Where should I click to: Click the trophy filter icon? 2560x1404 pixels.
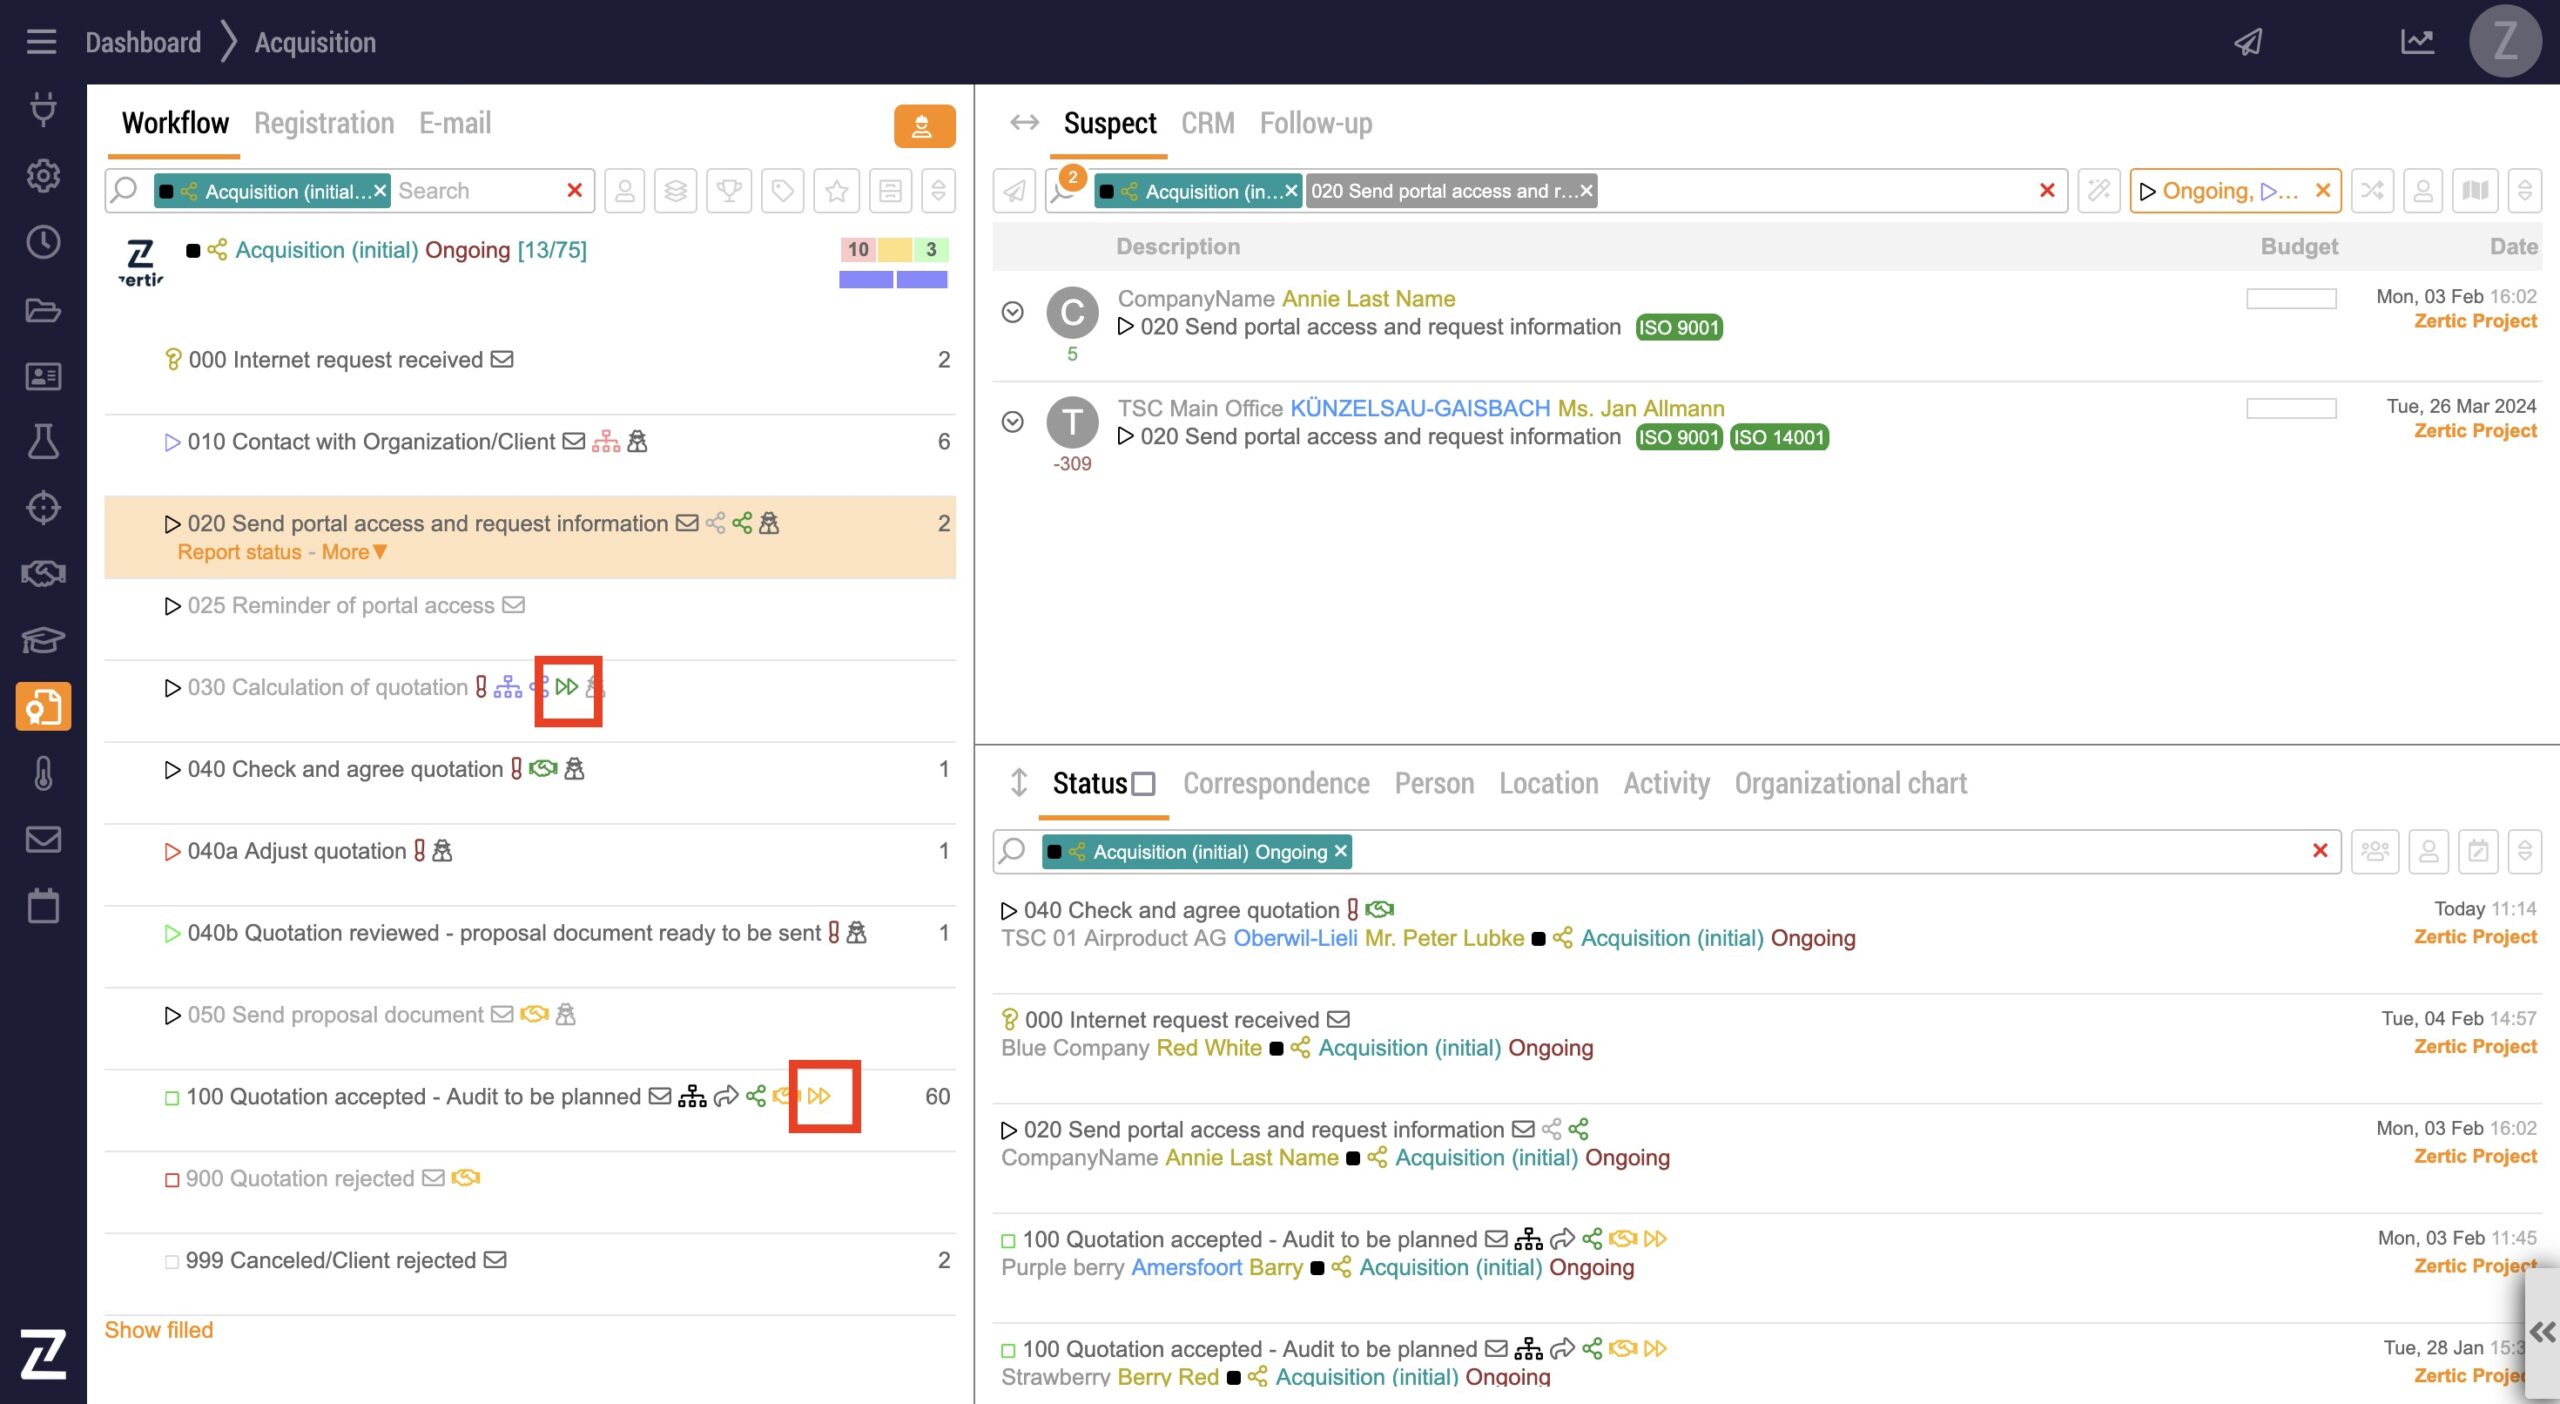point(729,190)
